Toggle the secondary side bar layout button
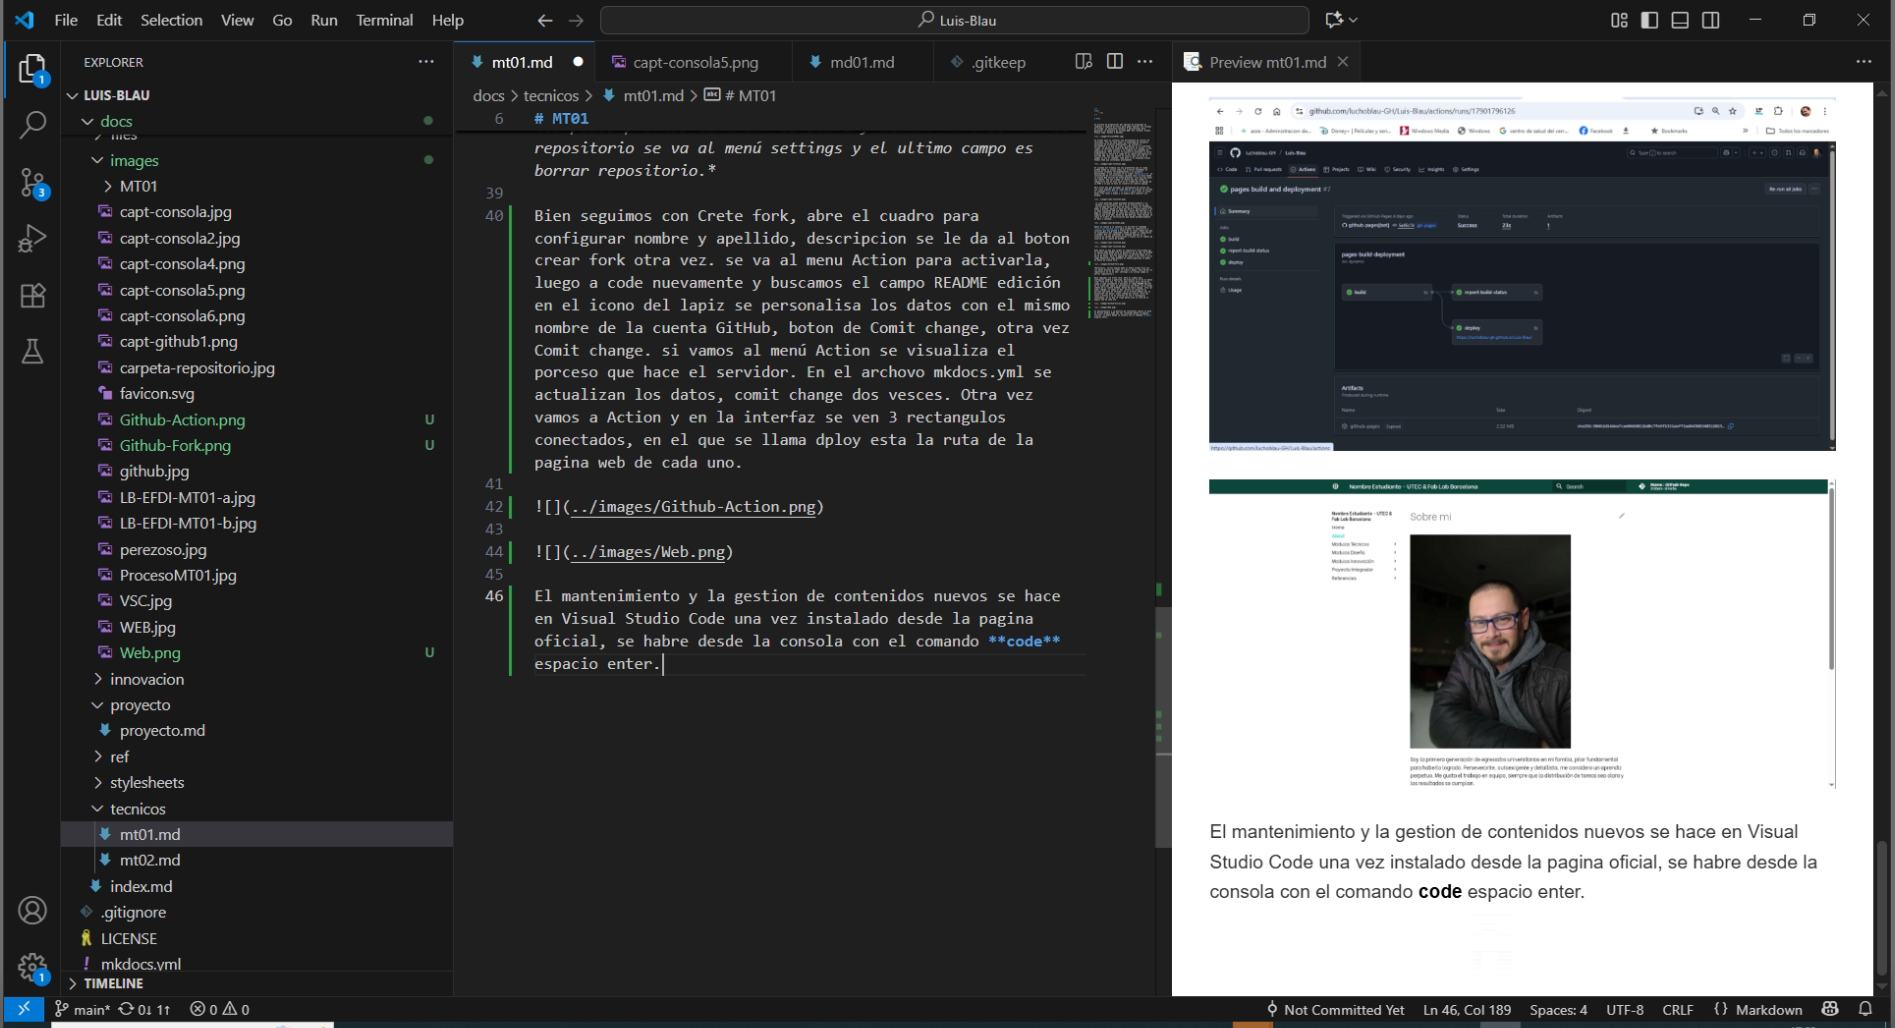This screenshot has height=1028, width=1895. click(1711, 20)
